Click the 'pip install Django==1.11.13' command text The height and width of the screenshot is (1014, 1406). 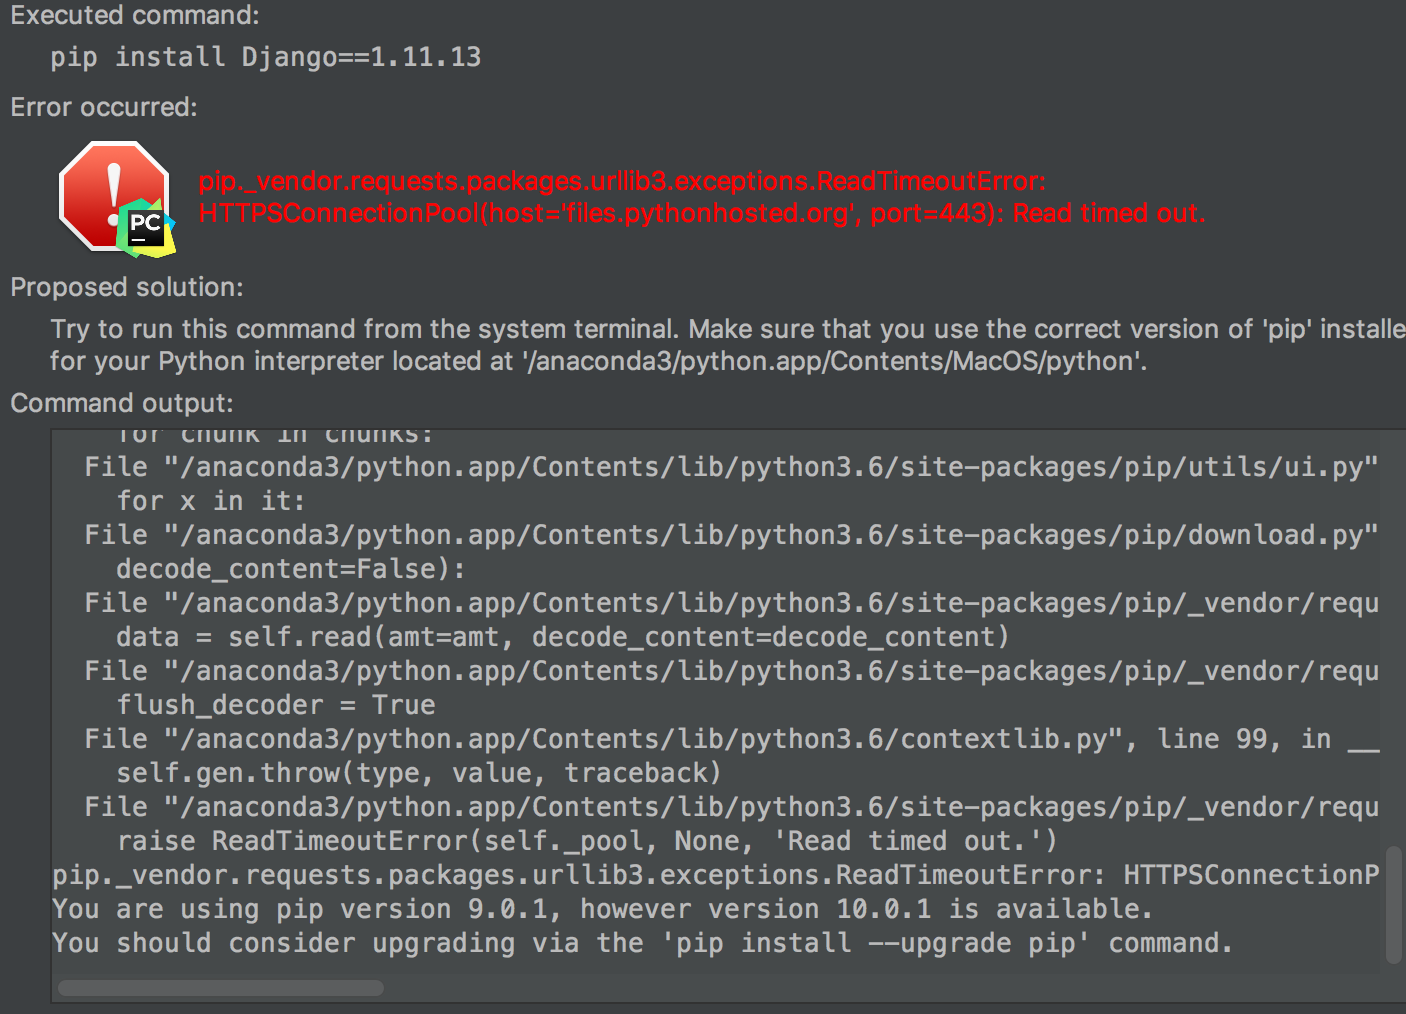266,57
